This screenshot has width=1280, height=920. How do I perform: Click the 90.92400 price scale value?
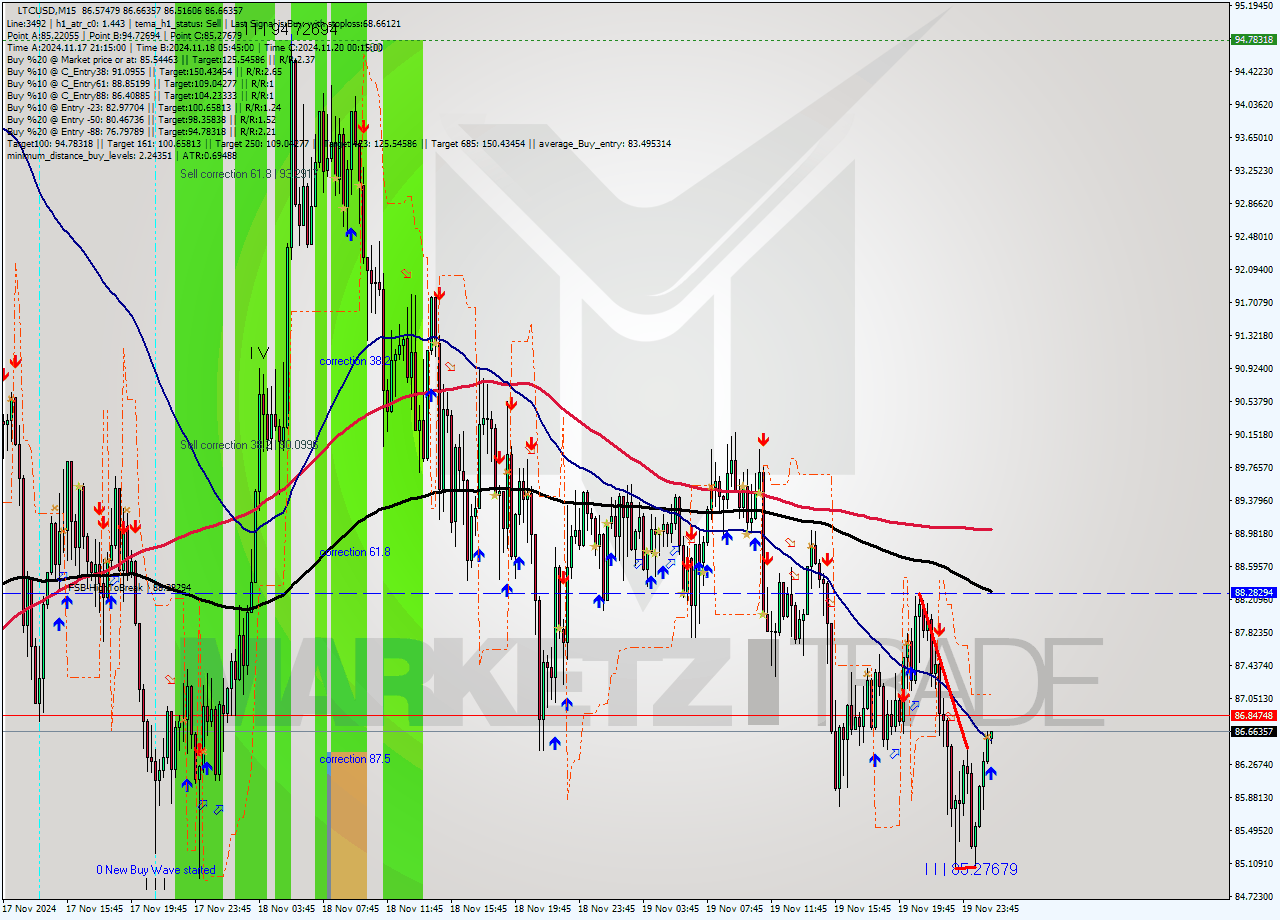pos(1254,368)
